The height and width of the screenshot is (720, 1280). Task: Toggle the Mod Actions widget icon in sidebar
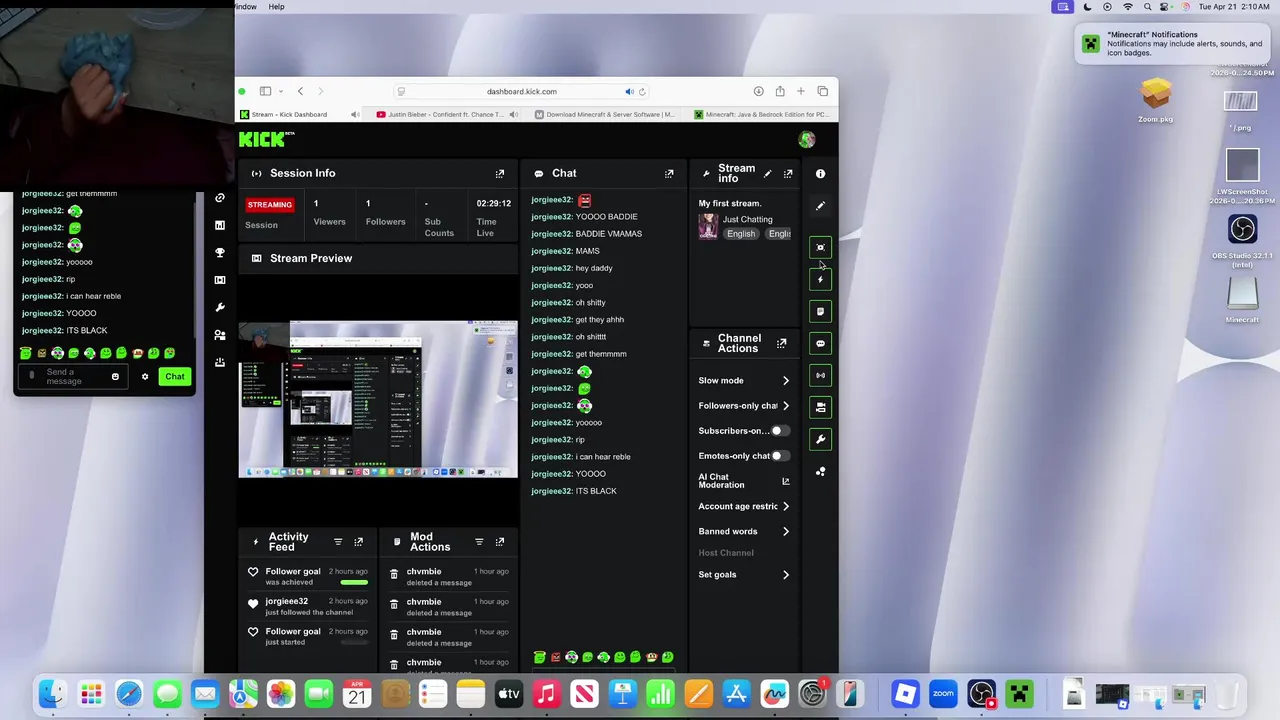click(x=820, y=312)
